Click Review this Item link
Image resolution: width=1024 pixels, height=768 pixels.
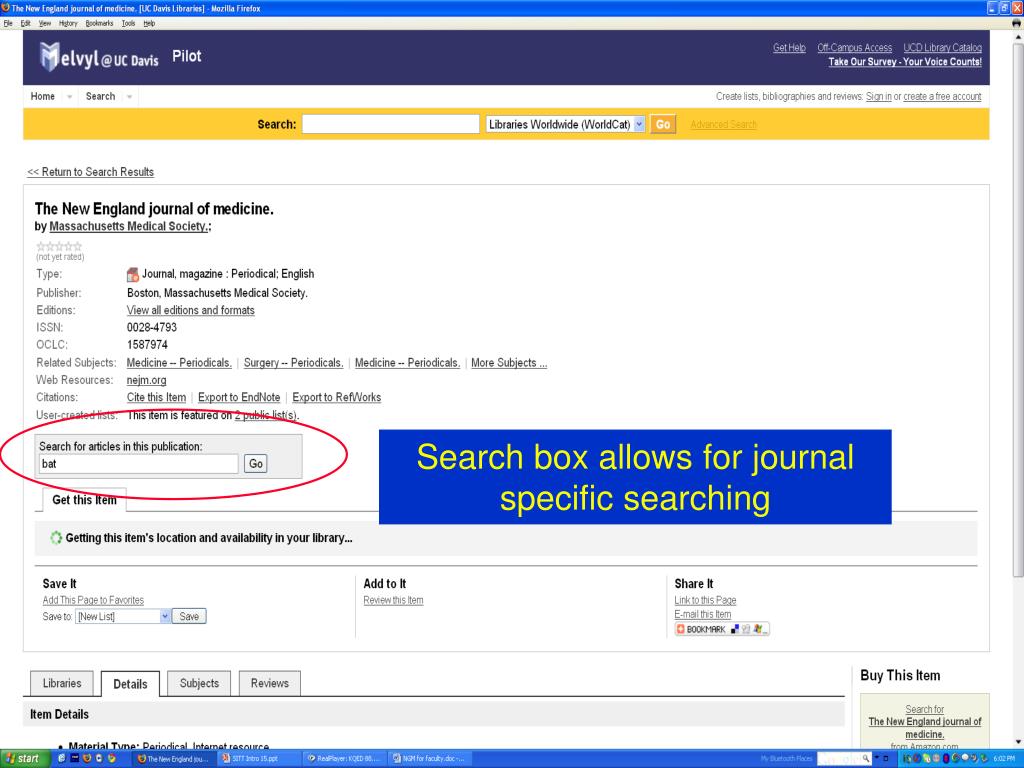coord(393,600)
